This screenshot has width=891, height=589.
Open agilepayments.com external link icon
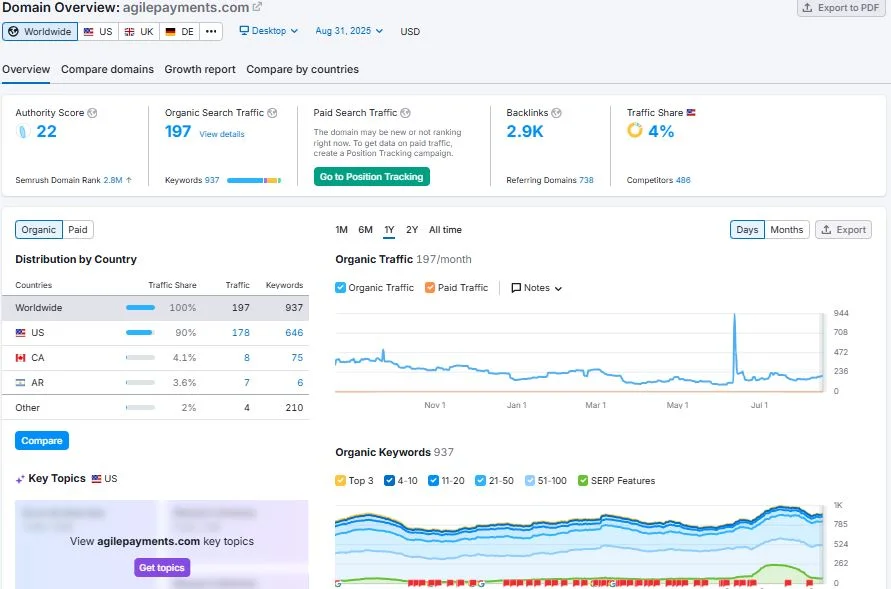tap(257, 7)
